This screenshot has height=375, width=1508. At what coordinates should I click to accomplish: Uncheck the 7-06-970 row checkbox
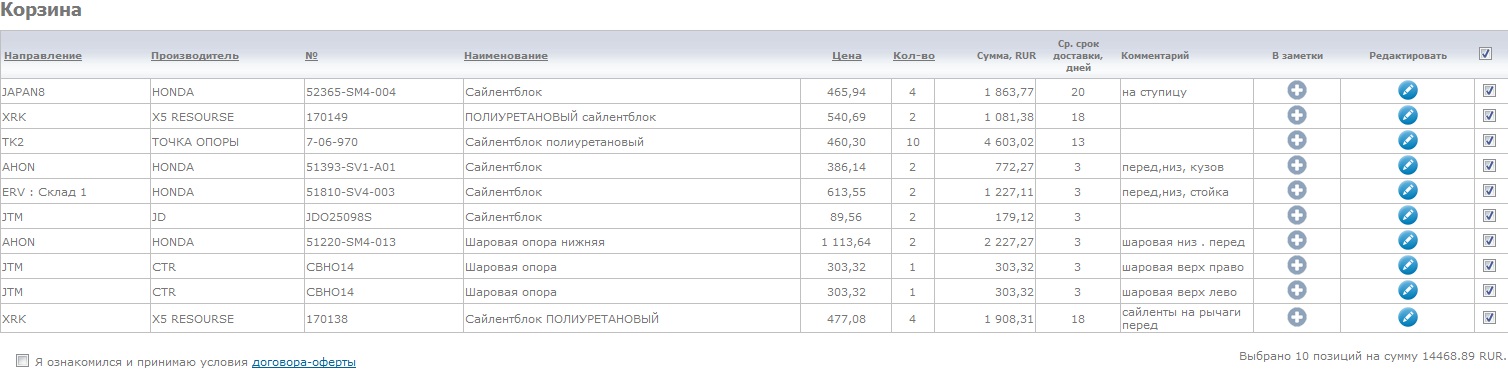1489,141
